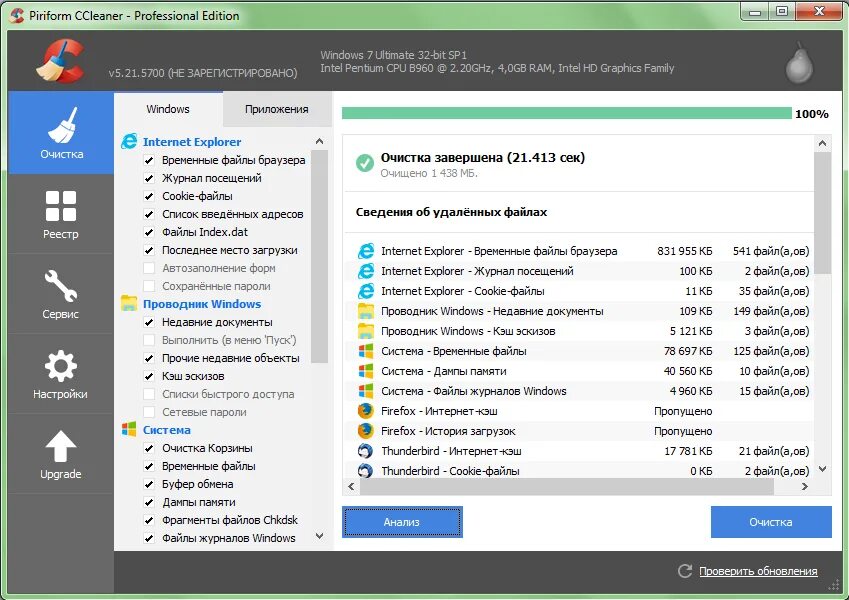Switch to the Приложения tab

click(277, 109)
